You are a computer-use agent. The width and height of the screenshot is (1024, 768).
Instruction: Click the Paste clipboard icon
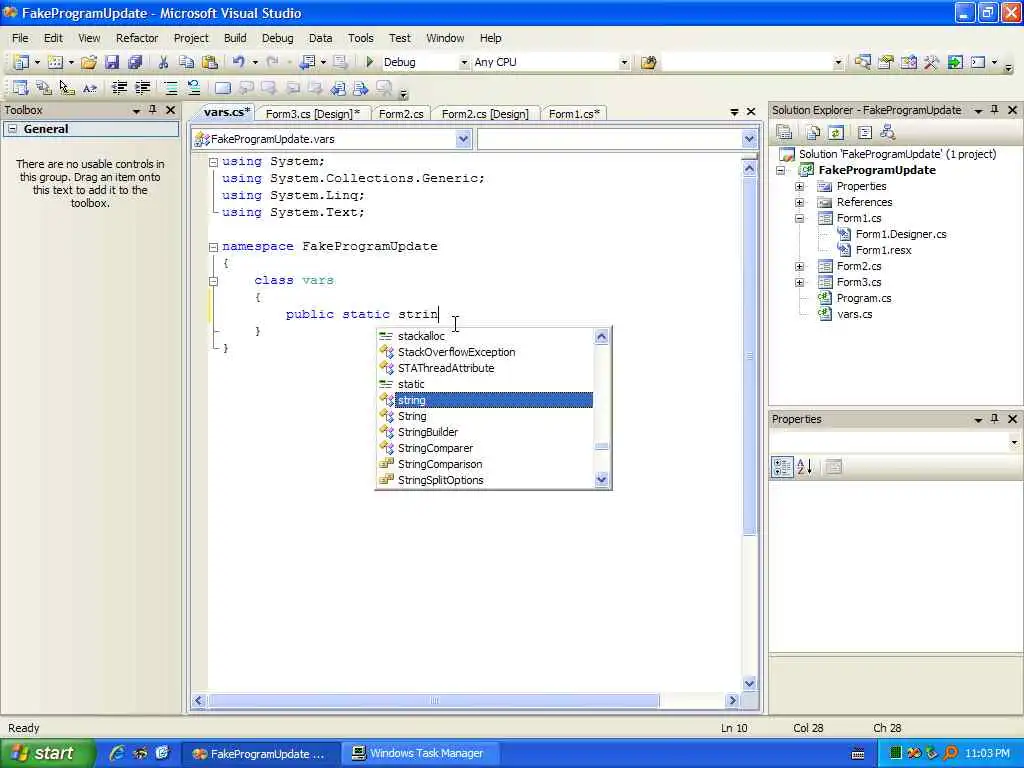click(210, 62)
